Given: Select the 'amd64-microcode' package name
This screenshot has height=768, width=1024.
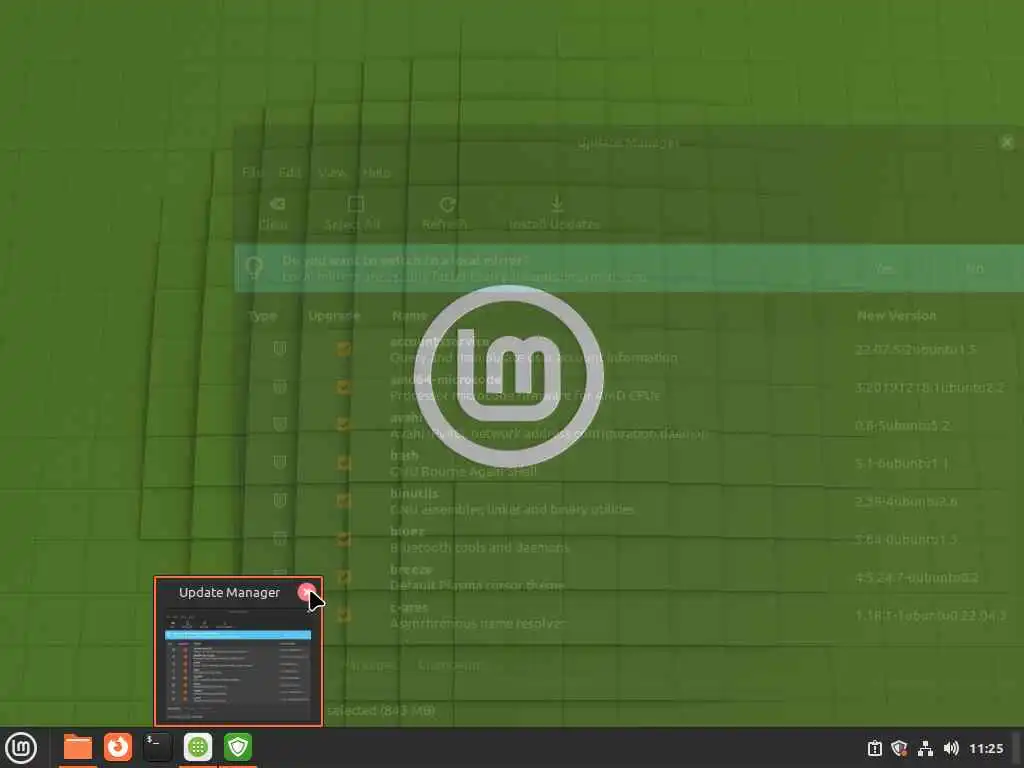Looking at the screenshot, I should (445, 379).
